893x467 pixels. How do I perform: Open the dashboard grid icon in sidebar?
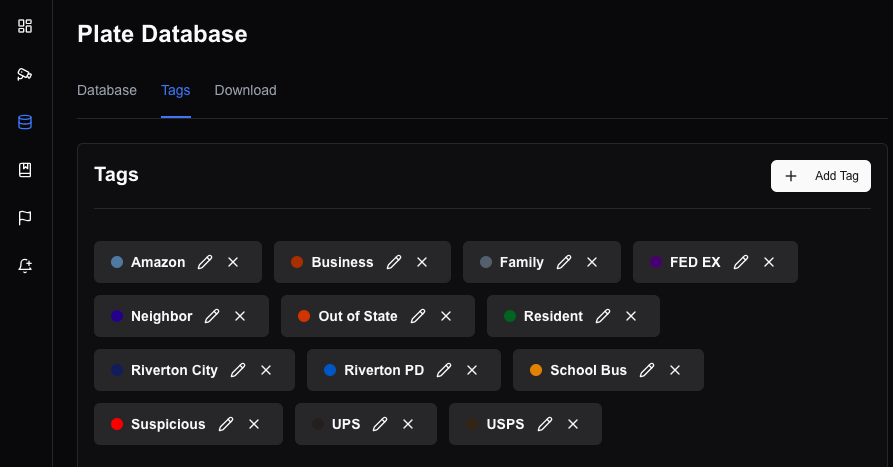point(25,26)
